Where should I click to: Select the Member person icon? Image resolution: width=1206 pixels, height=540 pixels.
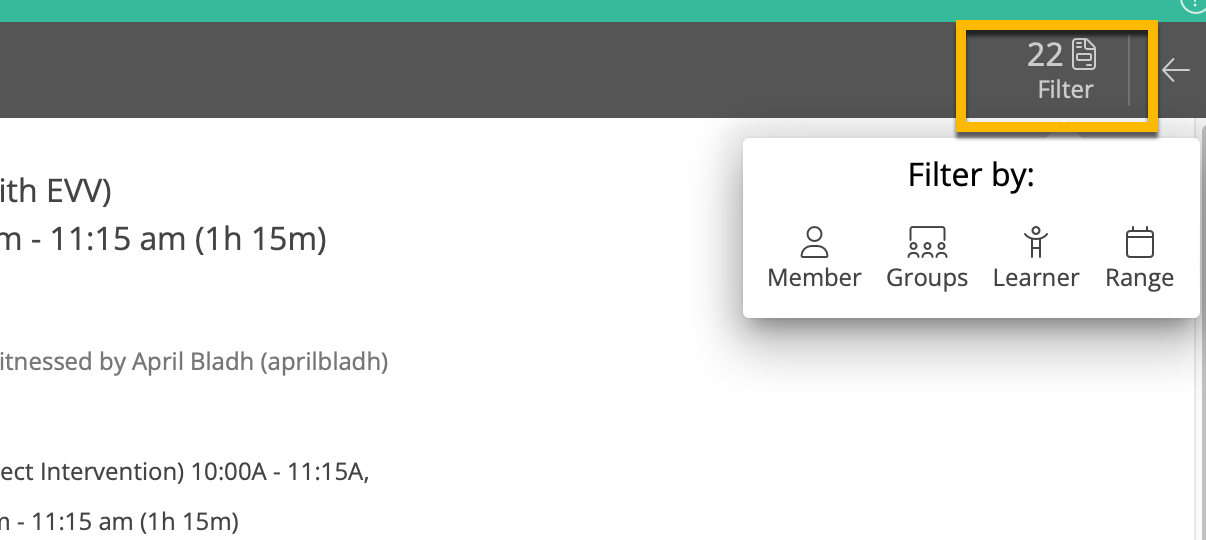(x=814, y=241)
